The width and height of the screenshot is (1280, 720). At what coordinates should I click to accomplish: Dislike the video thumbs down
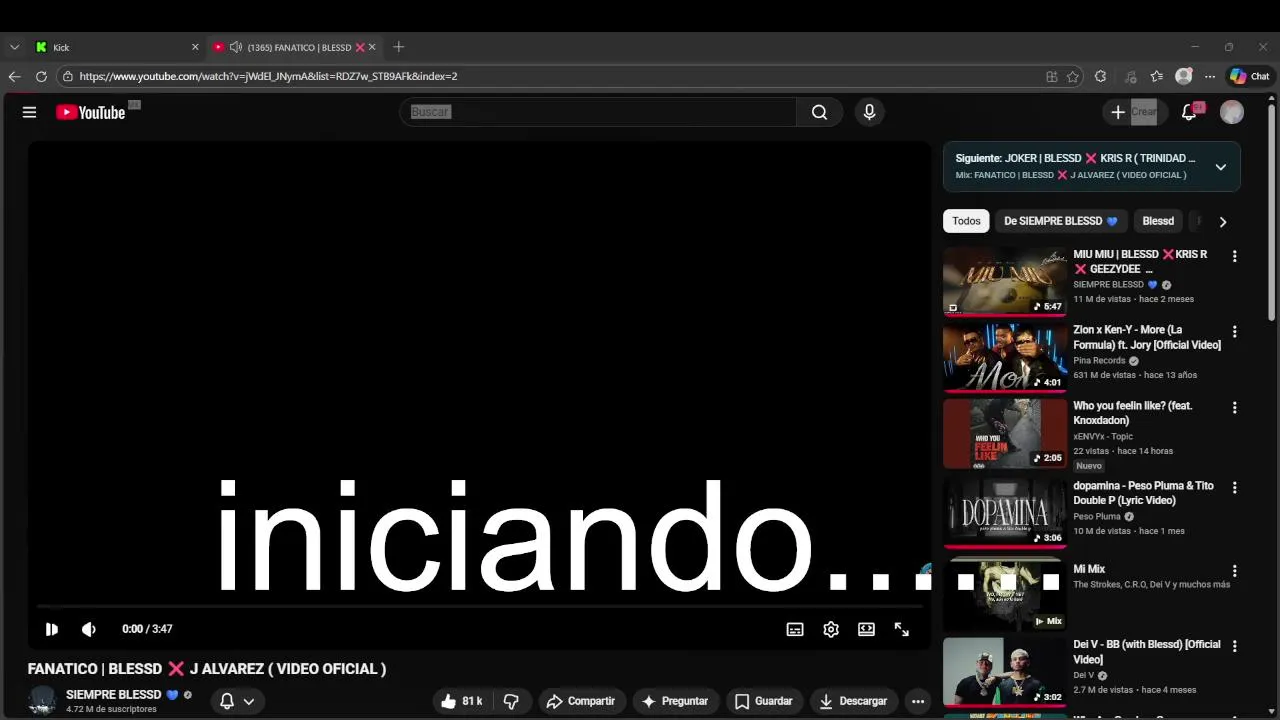(511, 701)
